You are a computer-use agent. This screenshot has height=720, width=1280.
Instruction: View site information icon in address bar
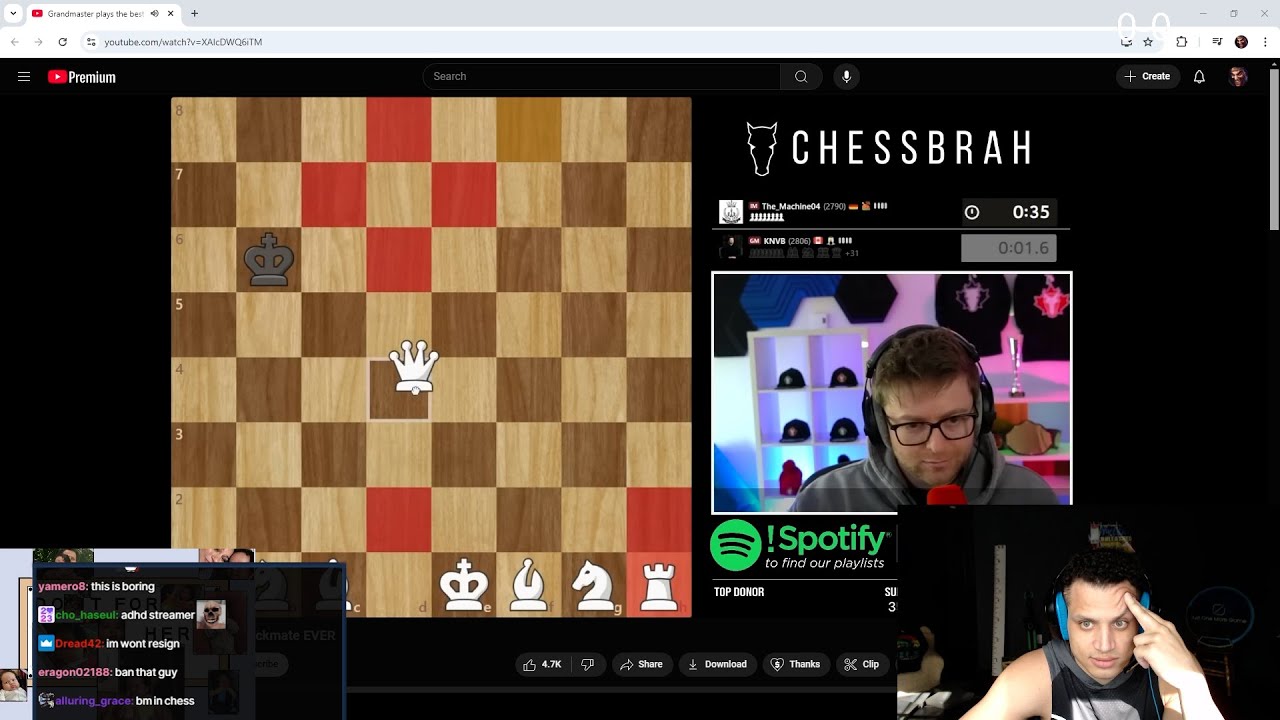click(91, 42)
